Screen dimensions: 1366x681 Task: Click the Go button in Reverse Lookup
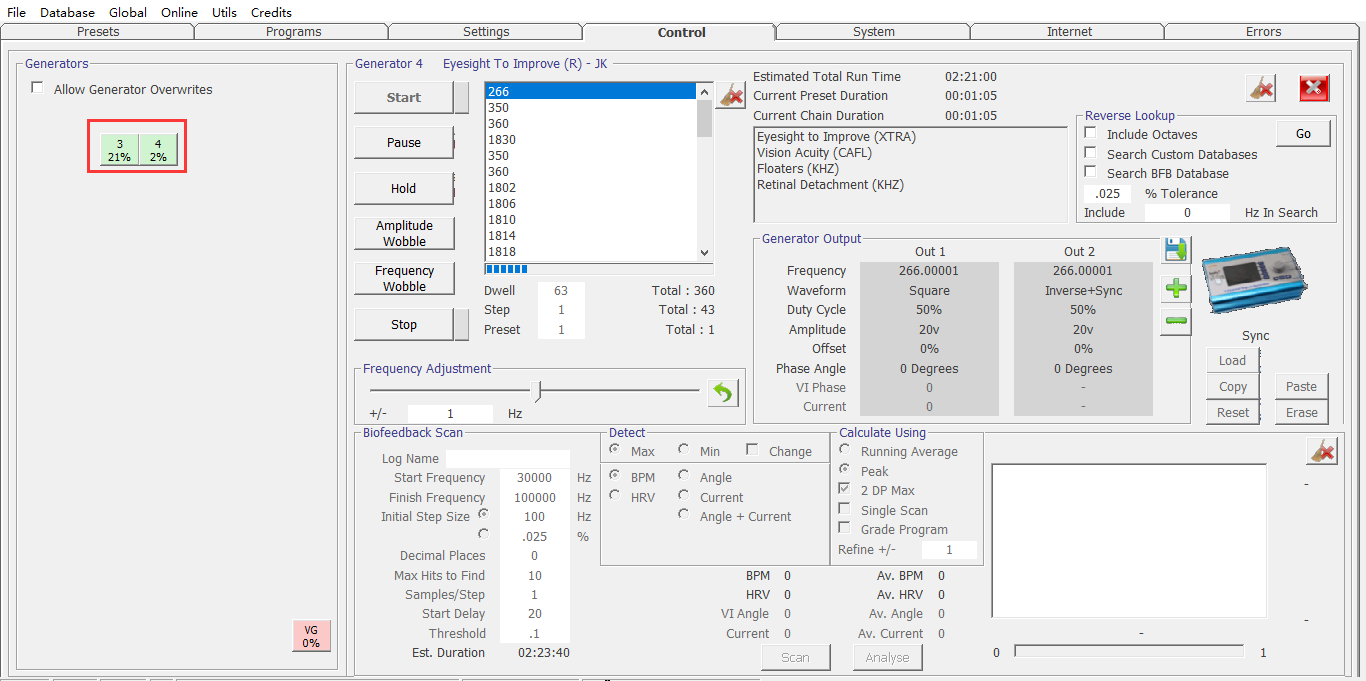[x=1303, y=133]
